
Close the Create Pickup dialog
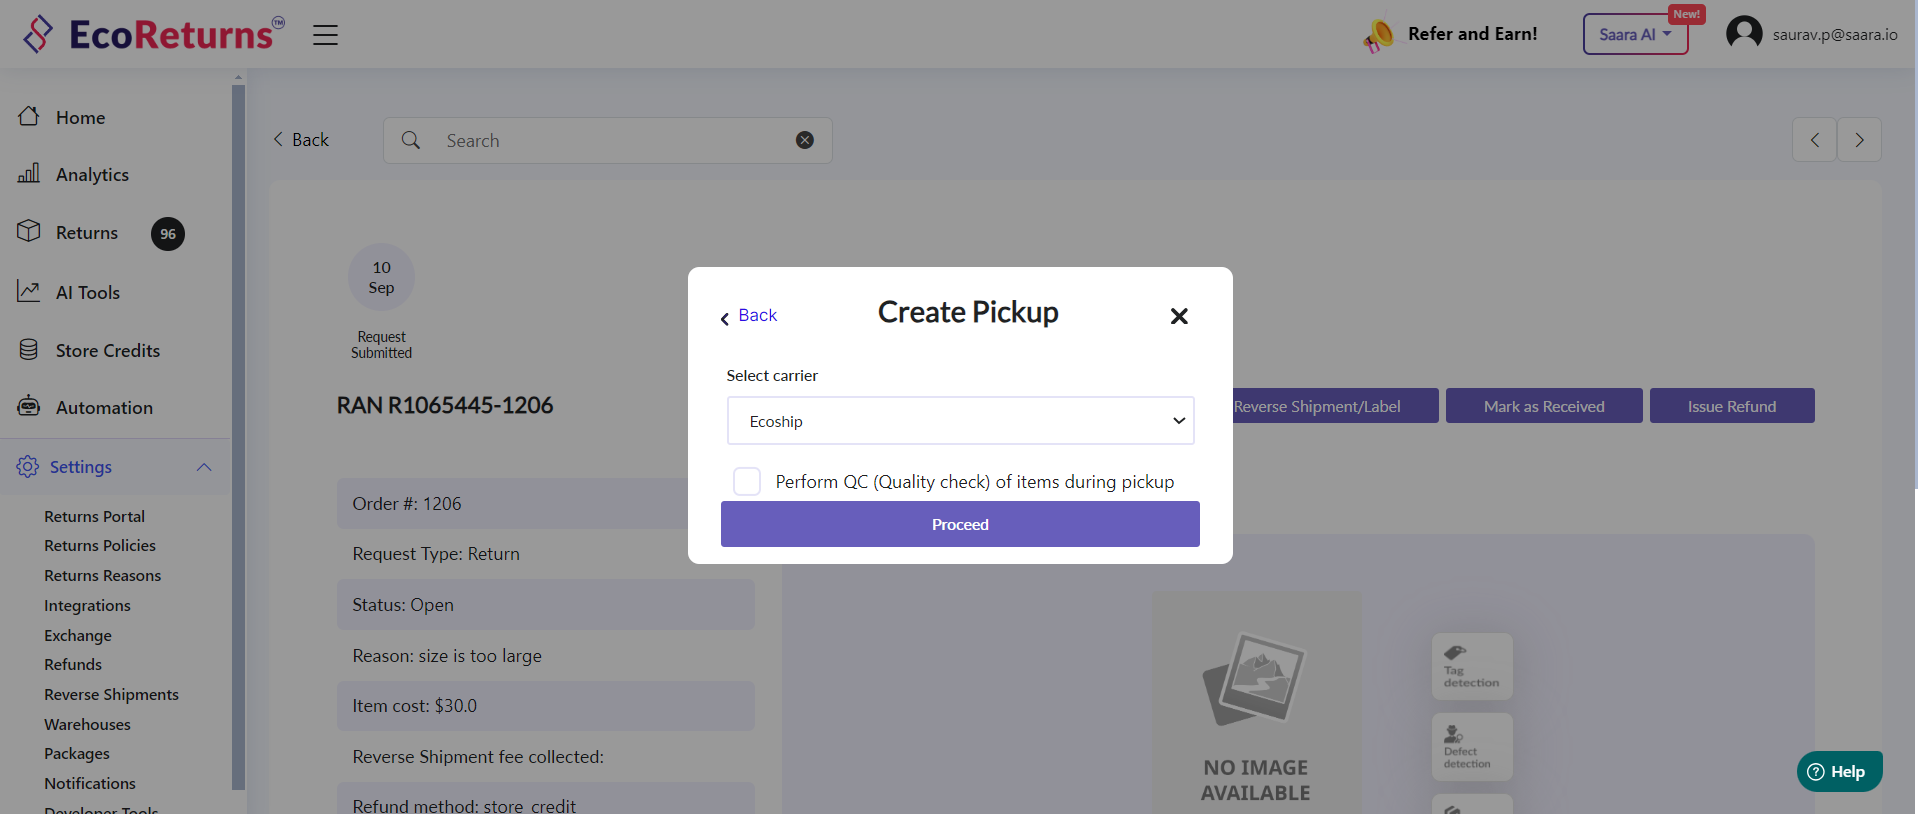(x=1179, y=316)
